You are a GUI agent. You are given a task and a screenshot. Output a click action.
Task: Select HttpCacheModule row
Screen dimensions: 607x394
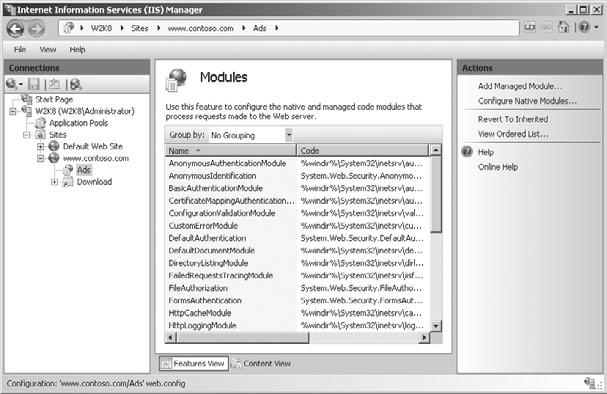(x=297, y=313)
